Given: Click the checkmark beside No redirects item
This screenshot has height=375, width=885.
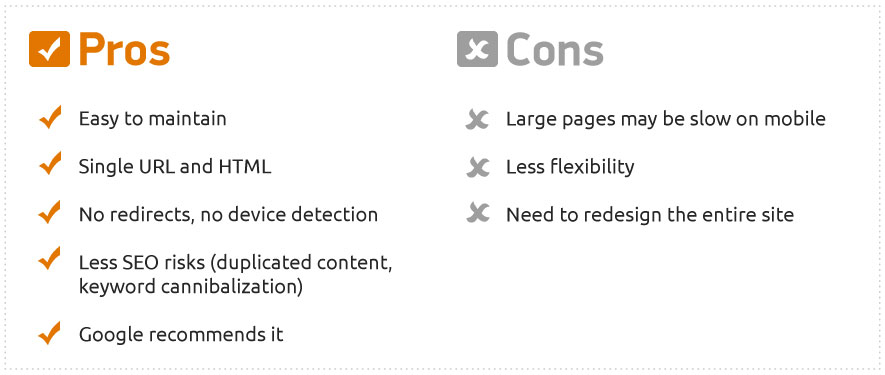Looking at the screenshot, I should tap(50, 212).
